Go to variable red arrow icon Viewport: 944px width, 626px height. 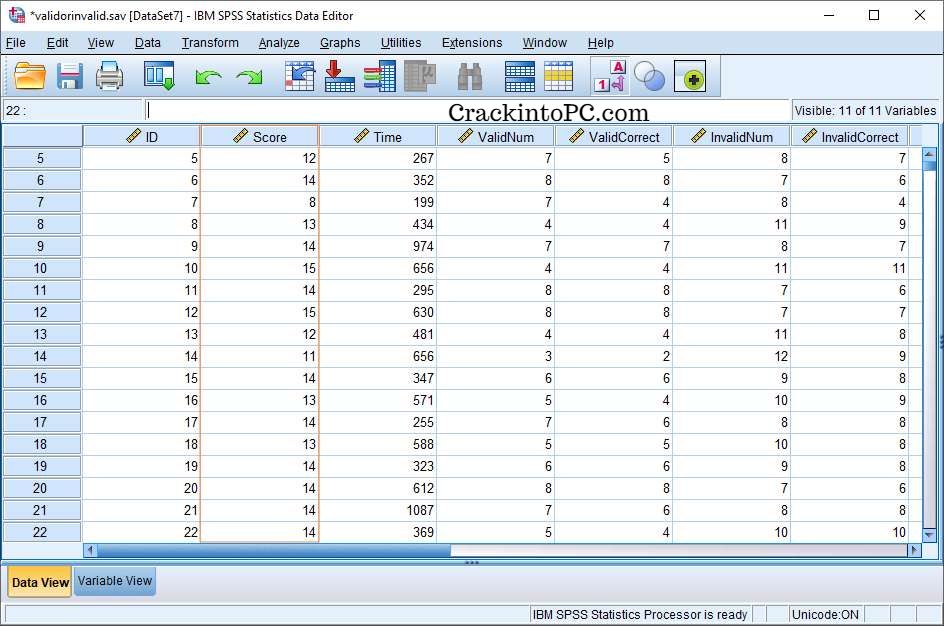(x=340, y=76)
